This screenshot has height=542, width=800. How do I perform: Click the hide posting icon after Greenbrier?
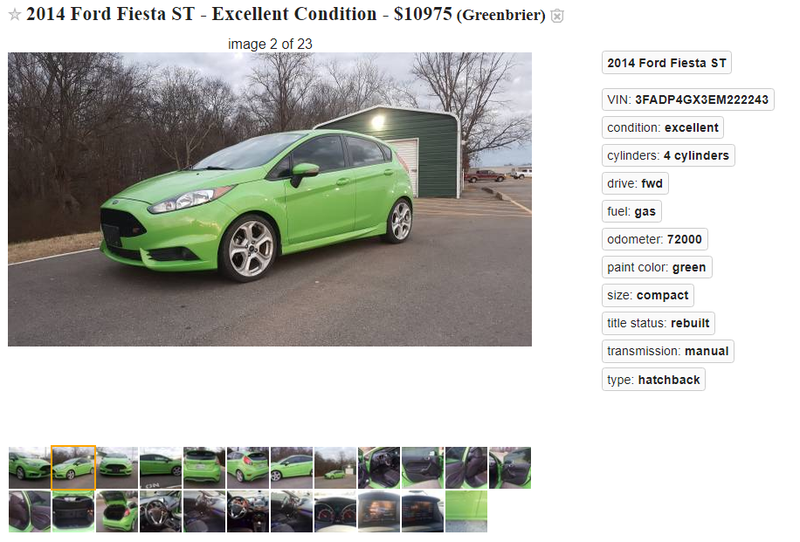pyautogui.click(x=557, y=16)
